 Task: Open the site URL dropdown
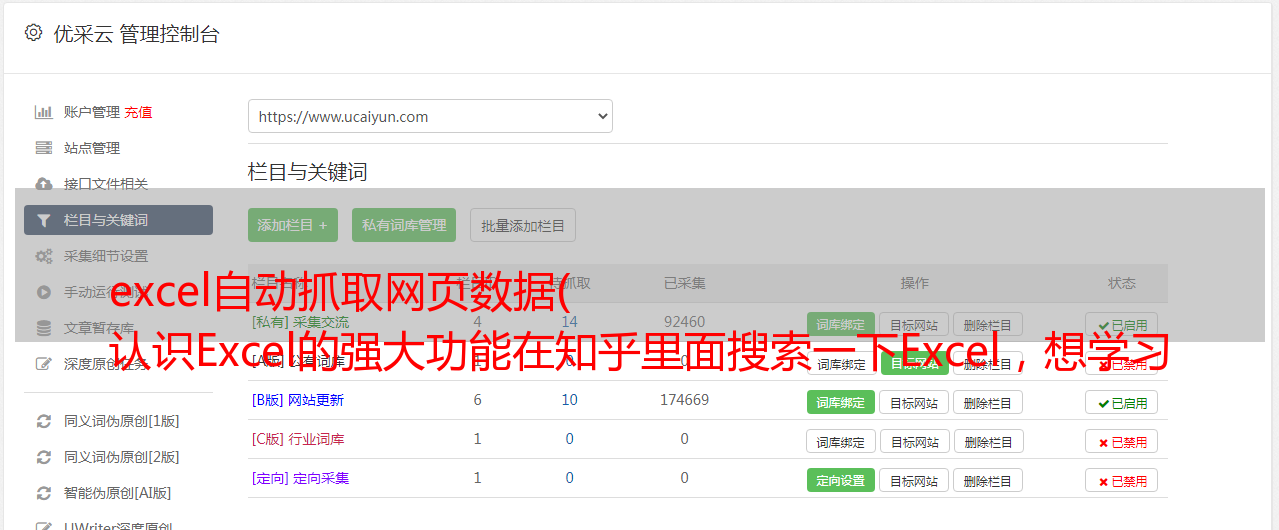[x=430, y=116]
